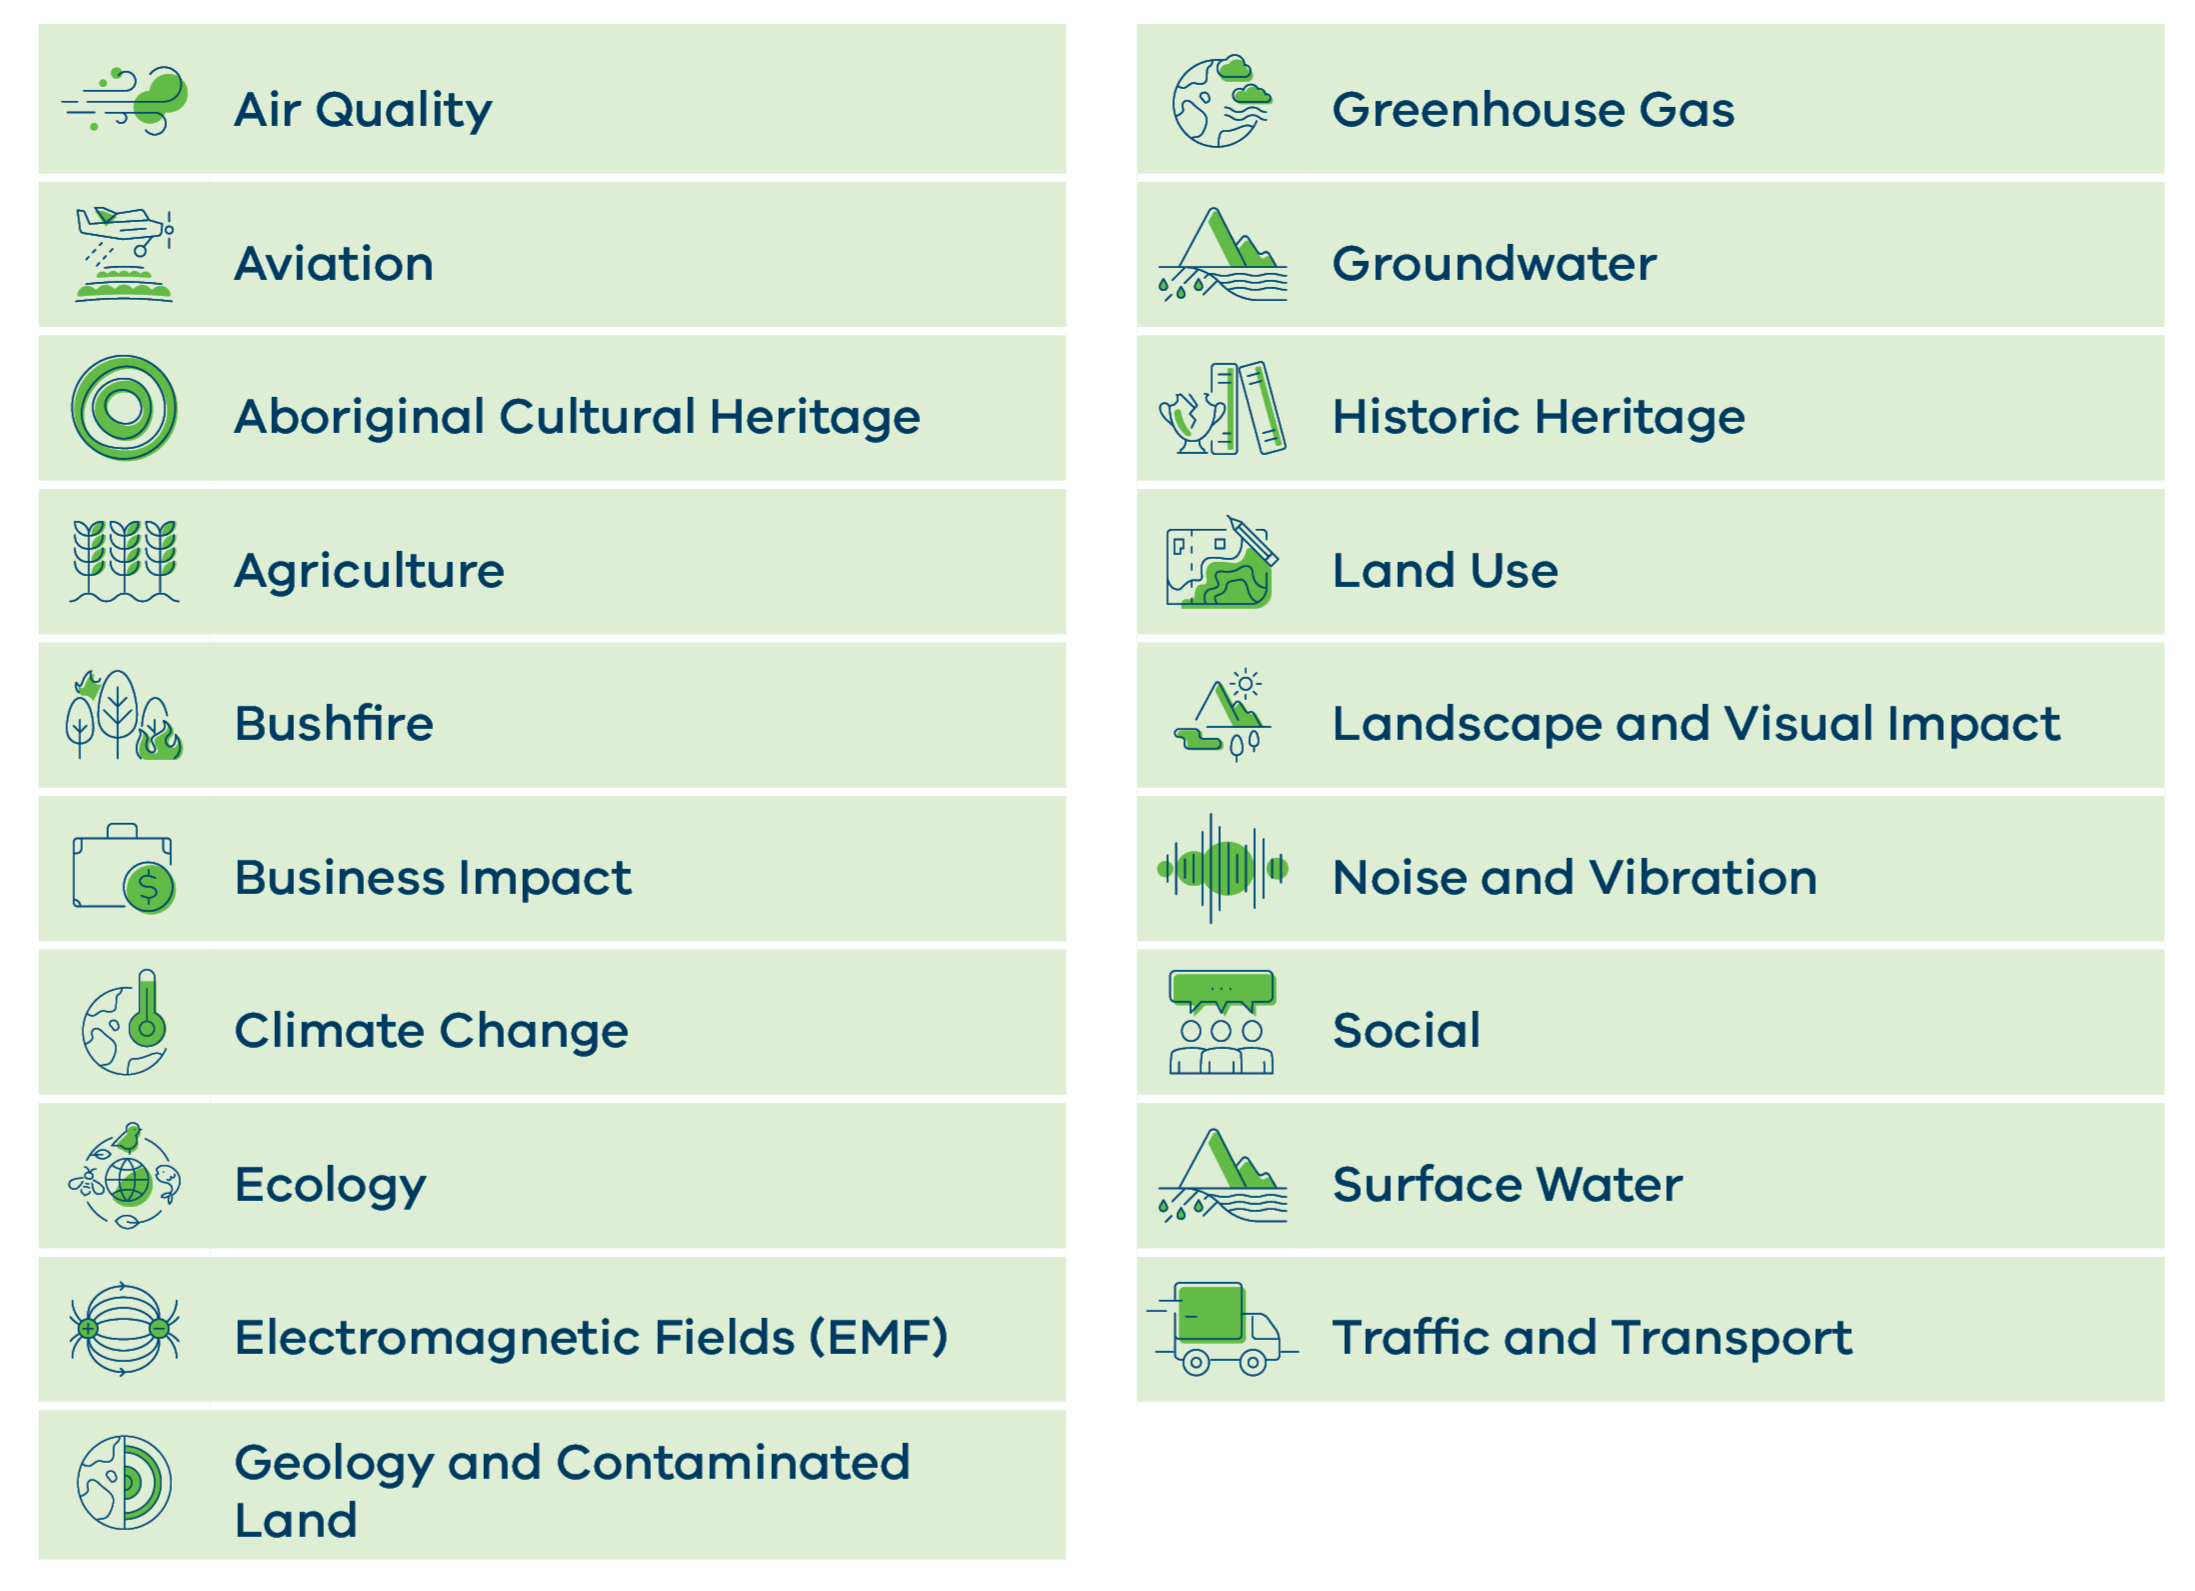Click the Land Use map and pencil icon

click(x=1221, y=563)
